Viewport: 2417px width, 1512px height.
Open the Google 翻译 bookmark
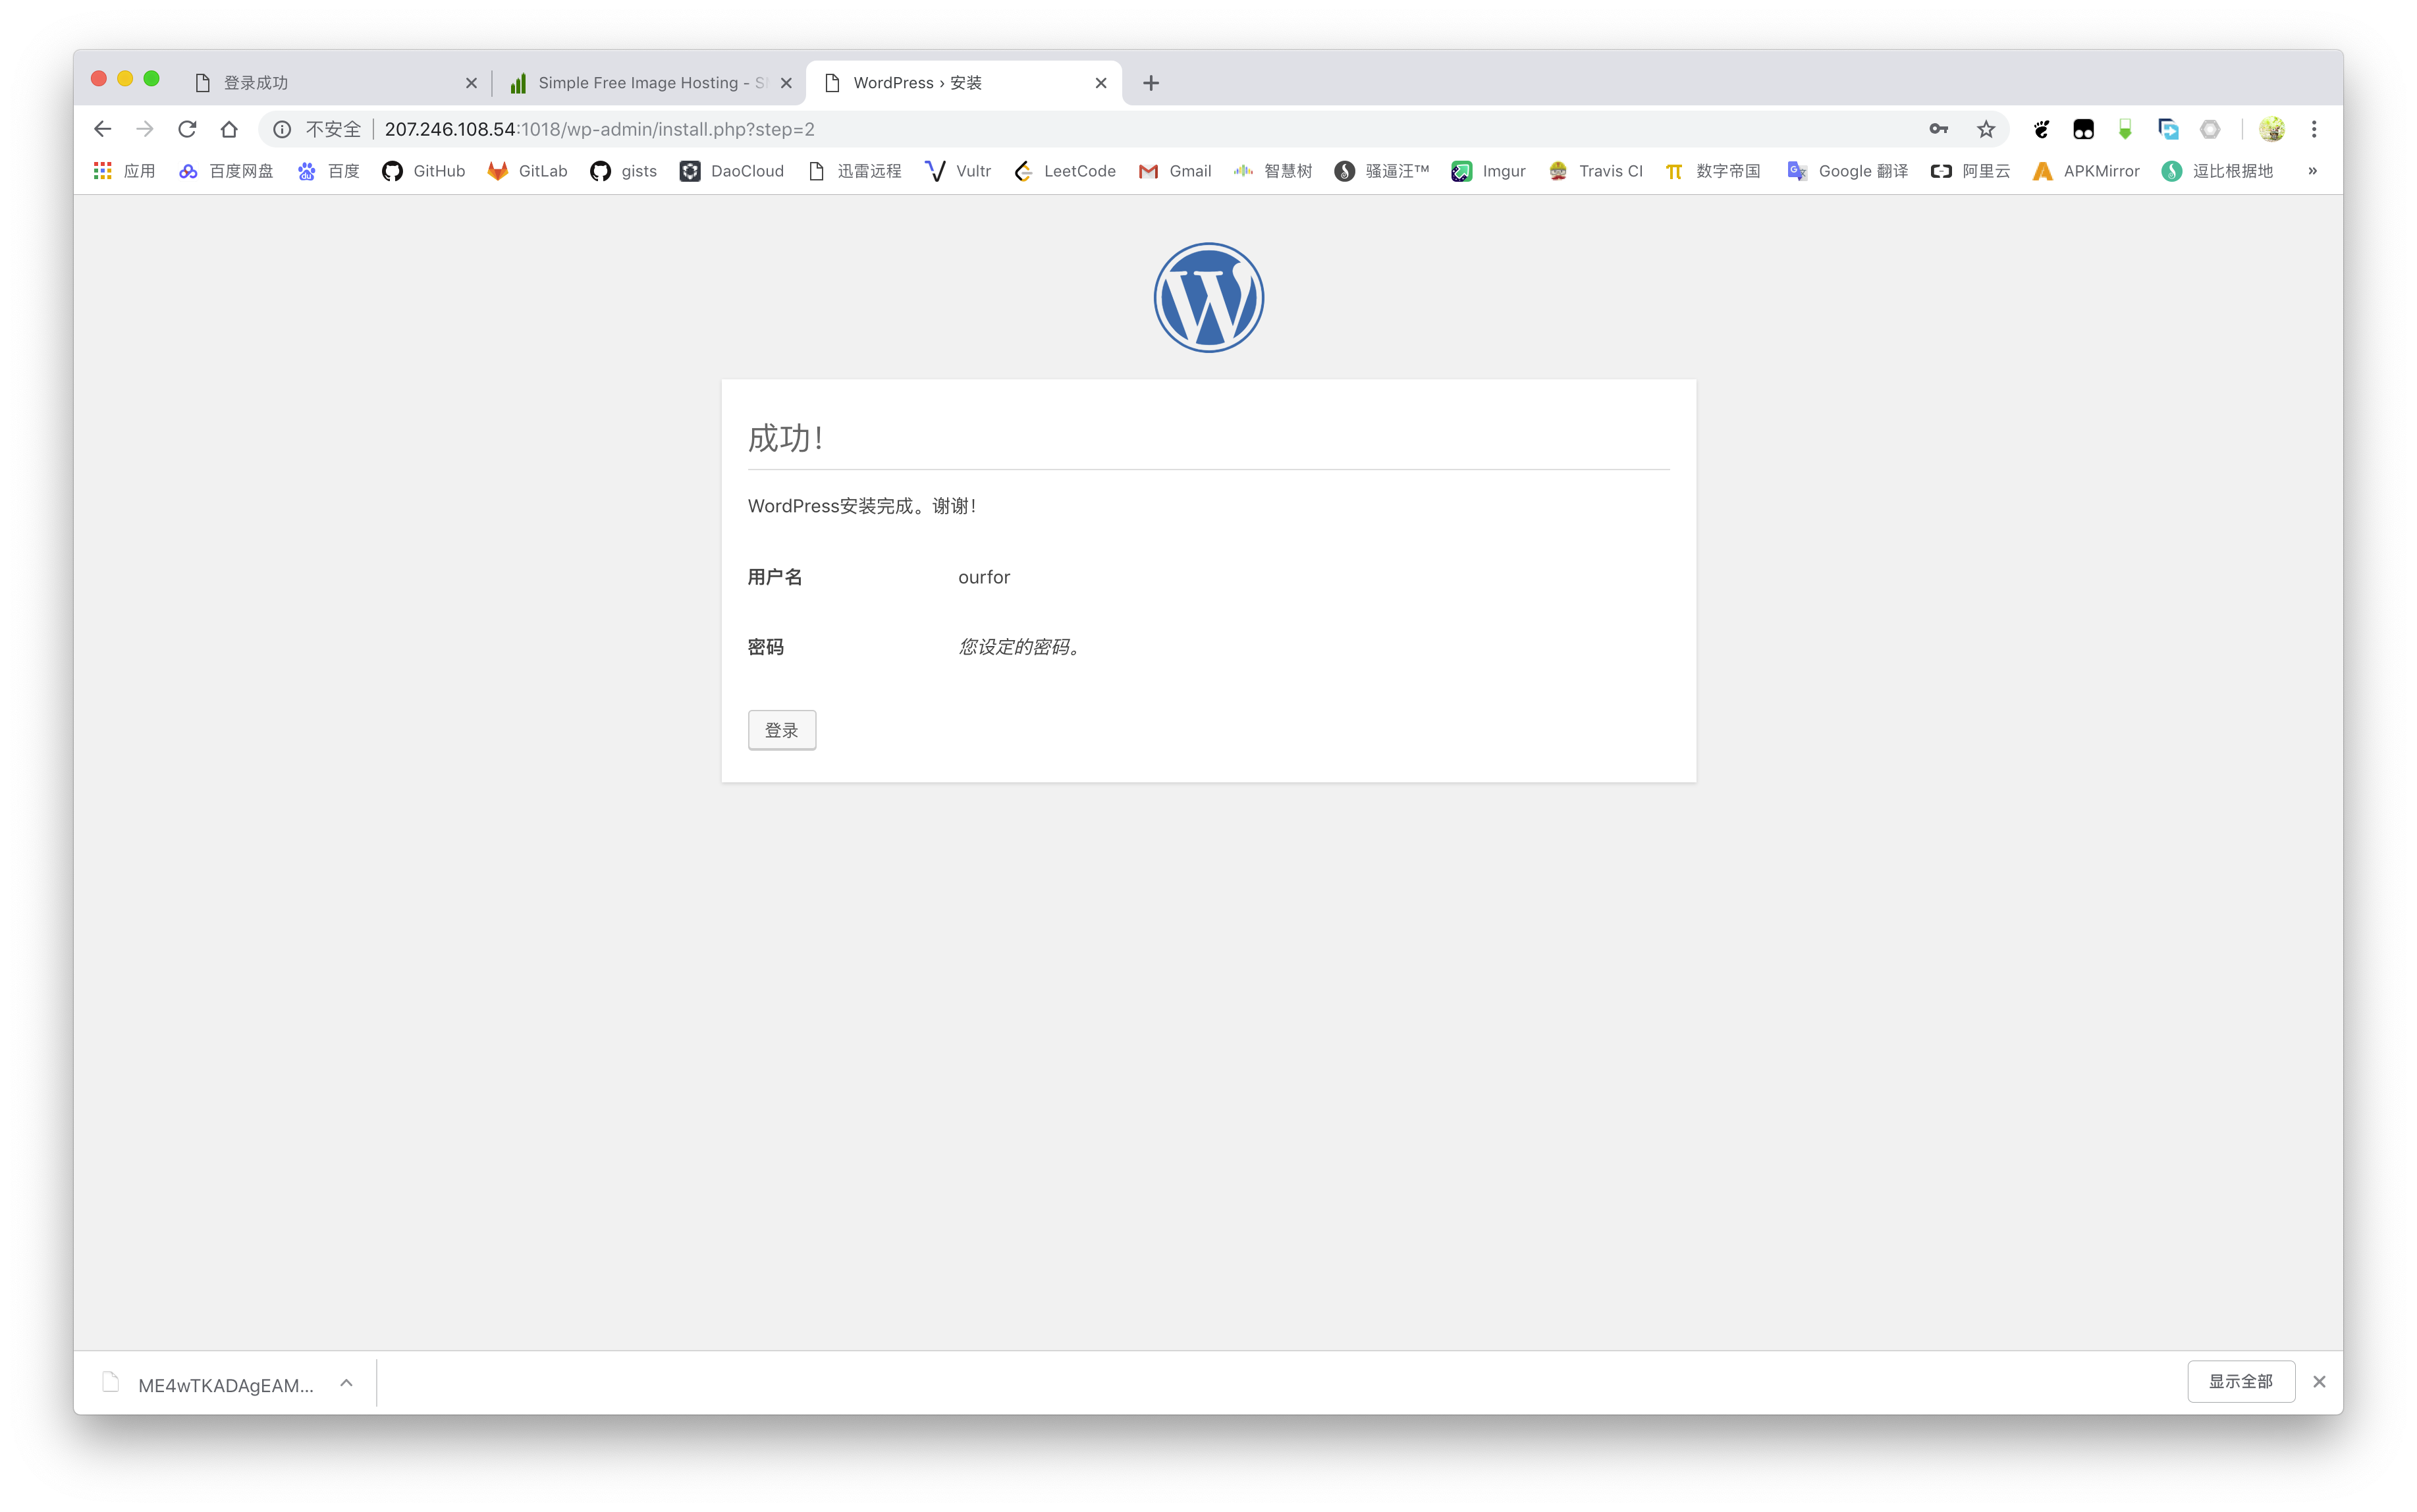point(1848,171)
